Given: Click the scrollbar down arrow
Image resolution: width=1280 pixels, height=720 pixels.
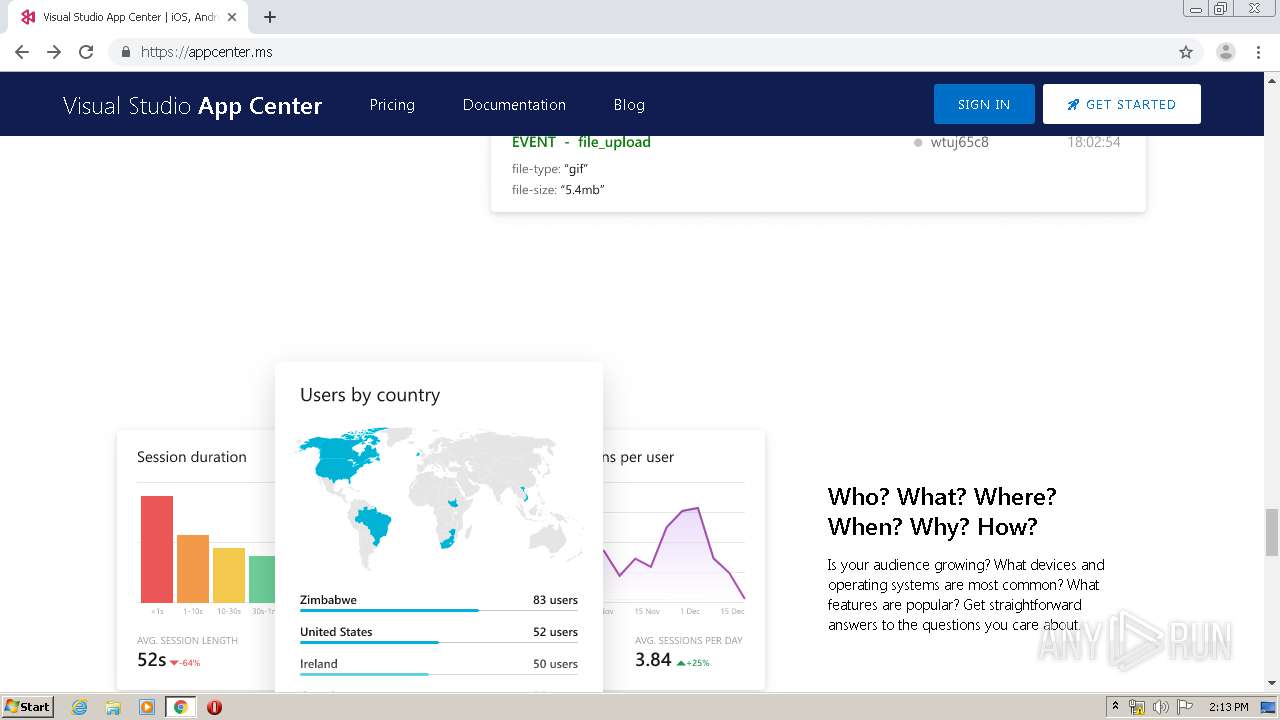Looking at the screenshot, I should [1271, 684].
